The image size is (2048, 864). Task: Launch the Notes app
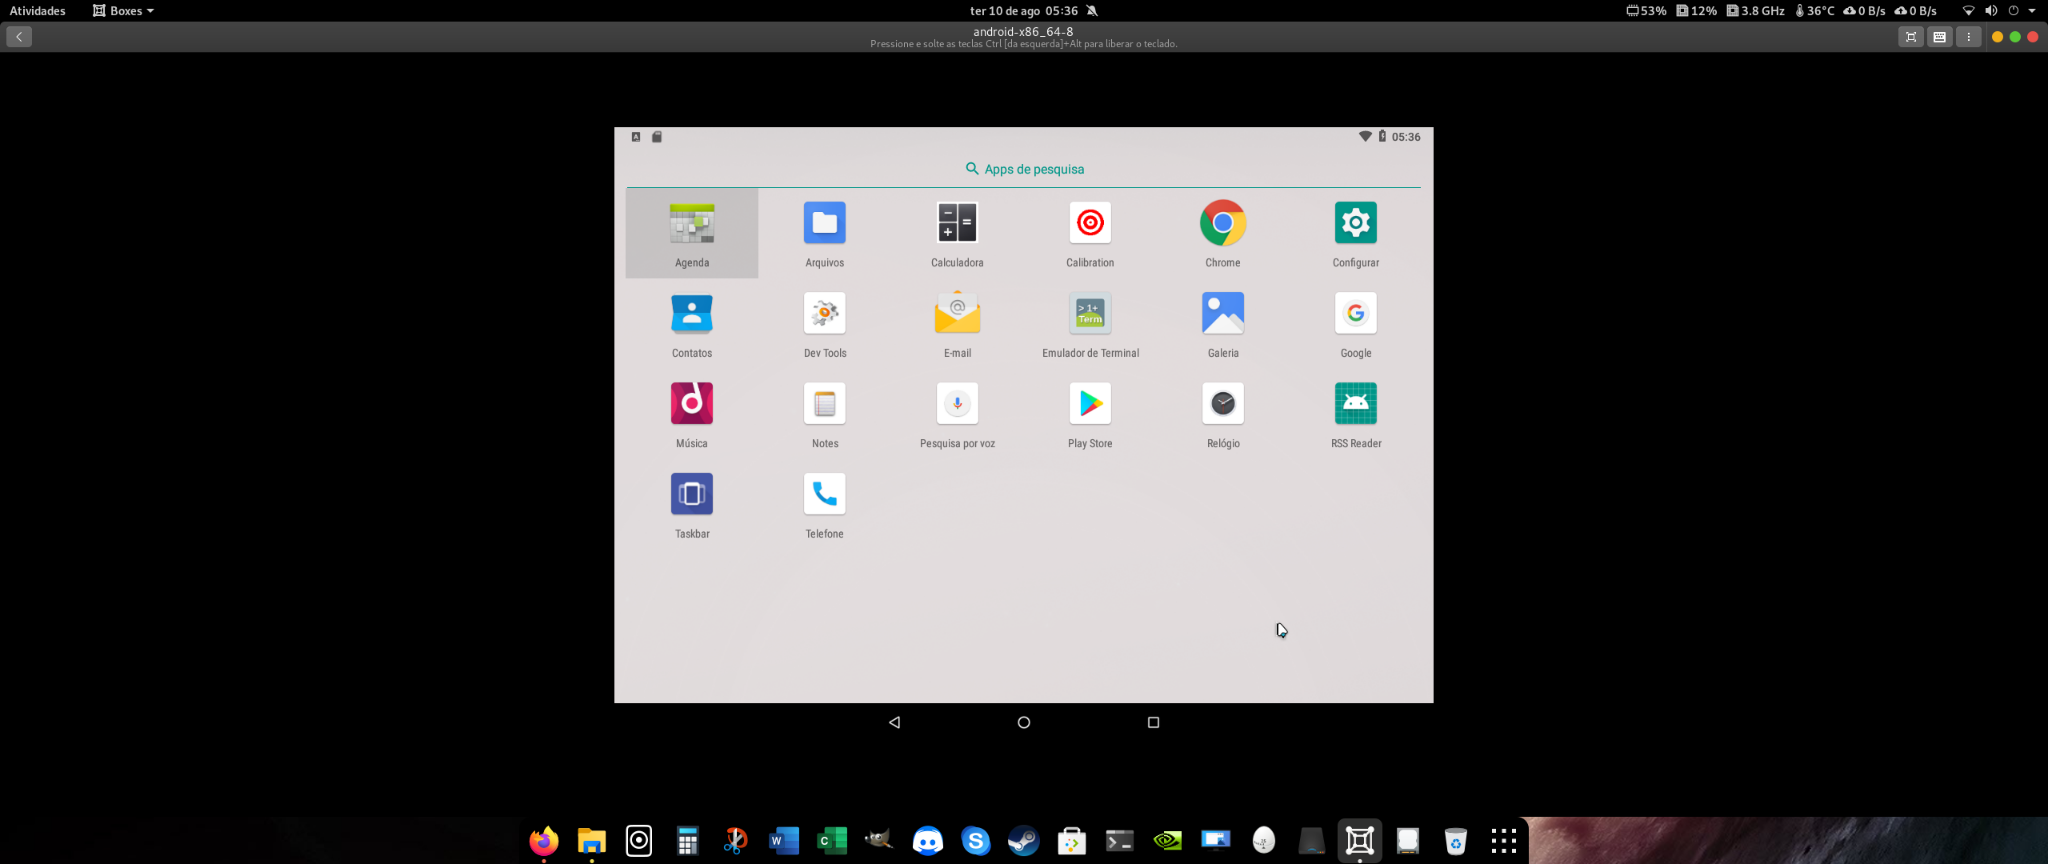tap(825, 414)
